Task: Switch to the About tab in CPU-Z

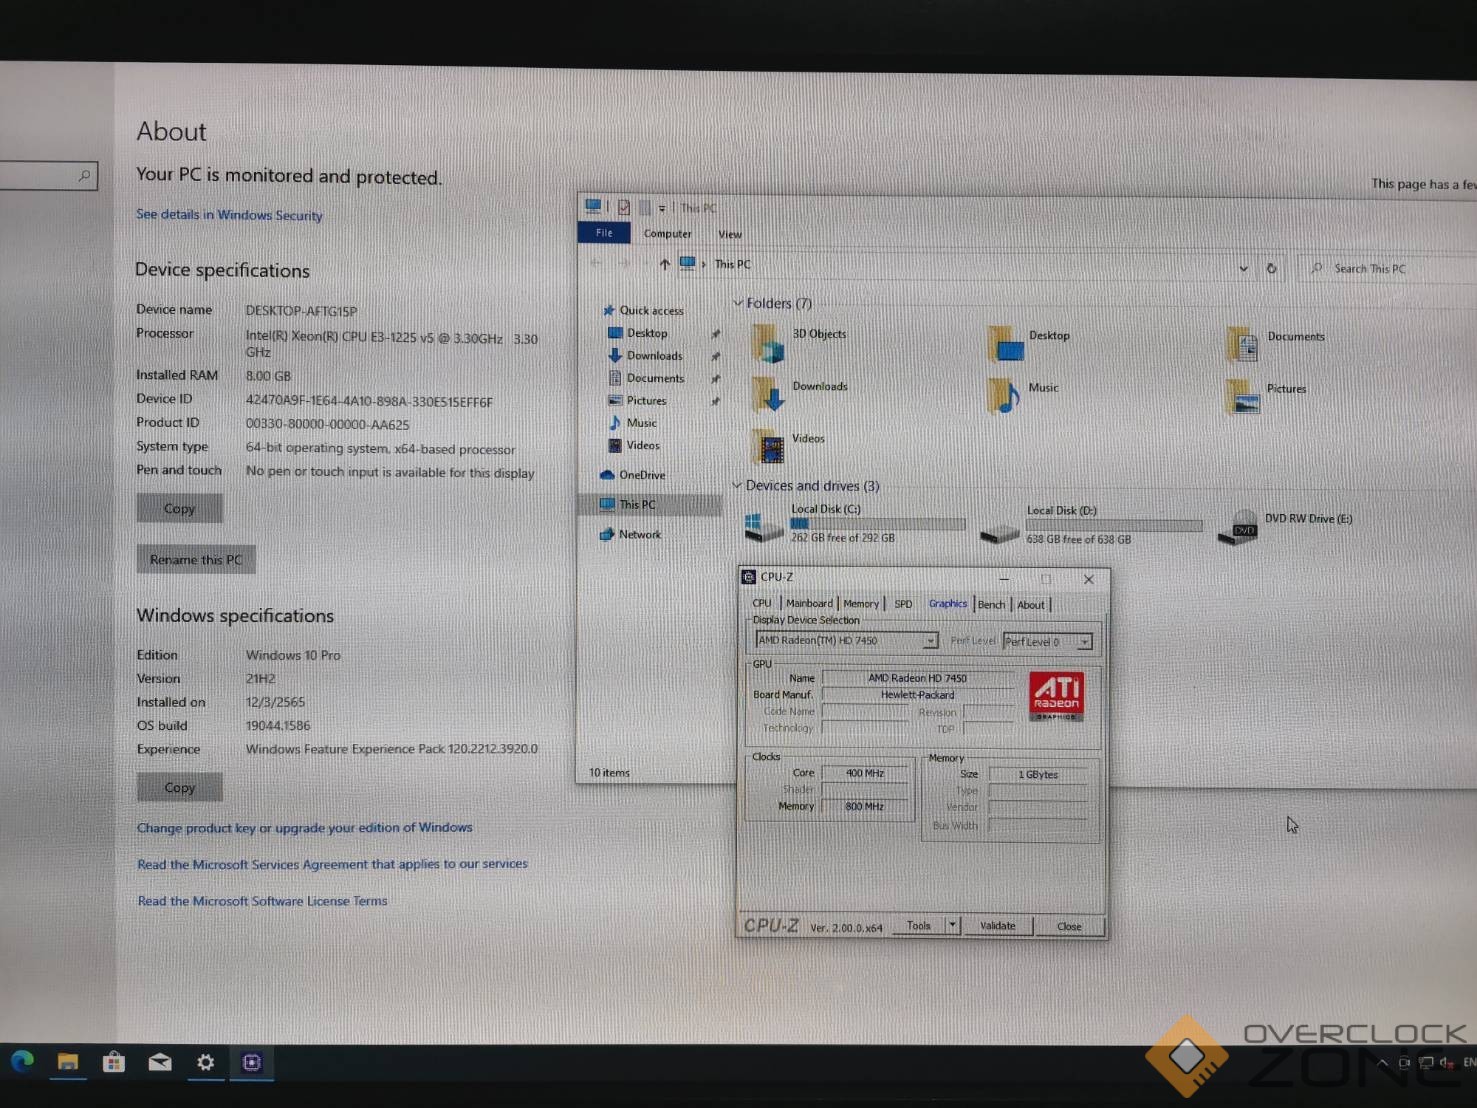Action: (1031, 605)
